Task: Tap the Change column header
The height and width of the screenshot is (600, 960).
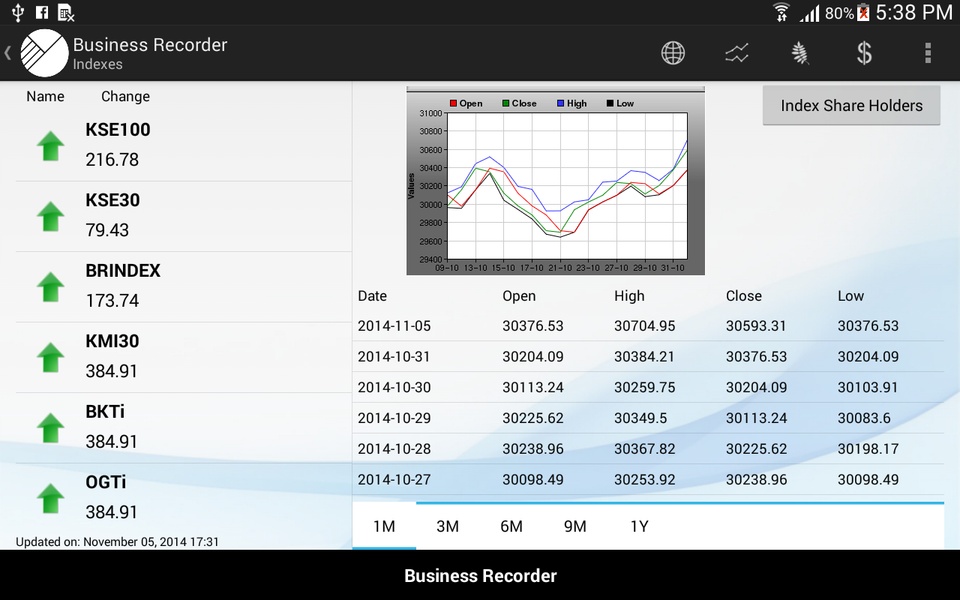Action: 126,96
